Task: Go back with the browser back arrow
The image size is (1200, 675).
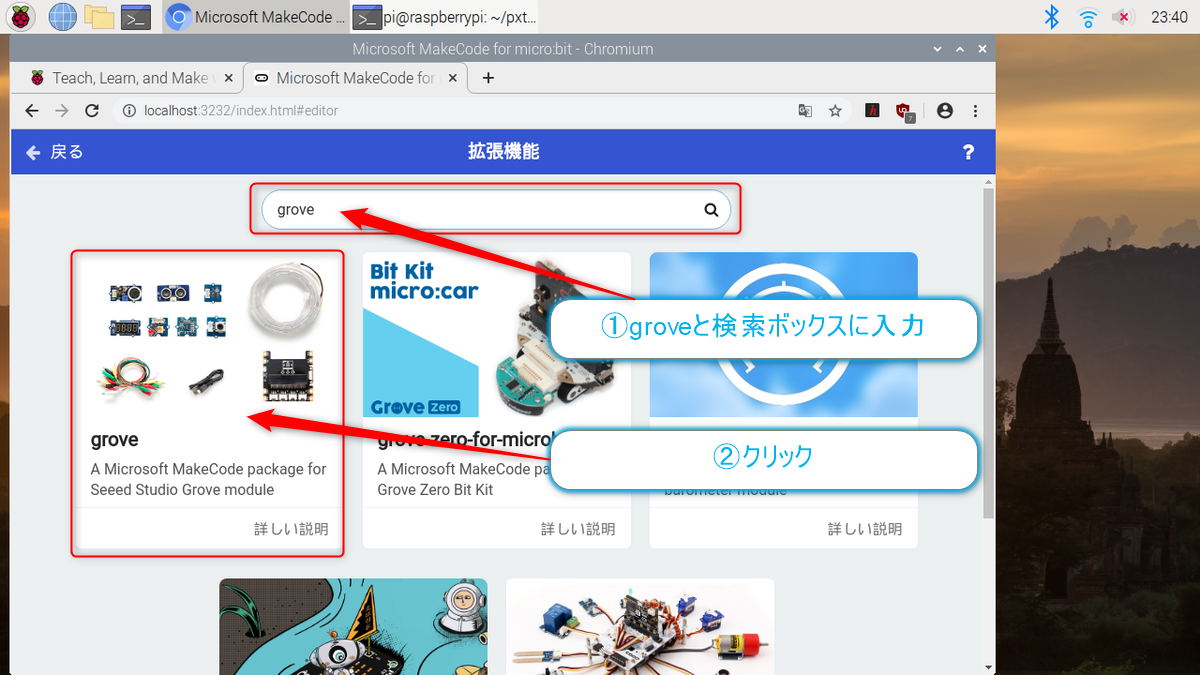Action: (x=32, y=111)
